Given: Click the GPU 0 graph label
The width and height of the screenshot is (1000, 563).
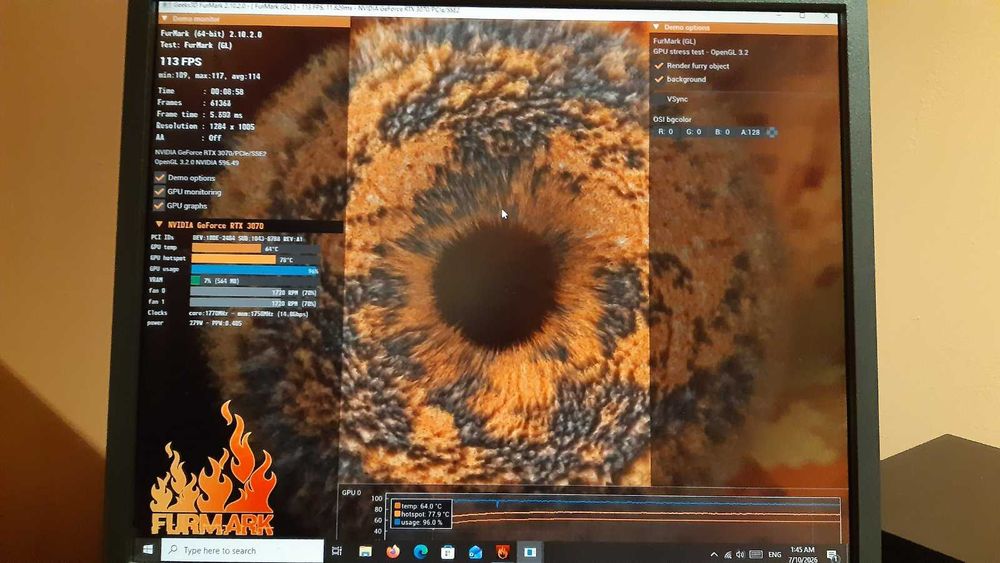Looking at the screenshot, I should [x=351, y=493].
